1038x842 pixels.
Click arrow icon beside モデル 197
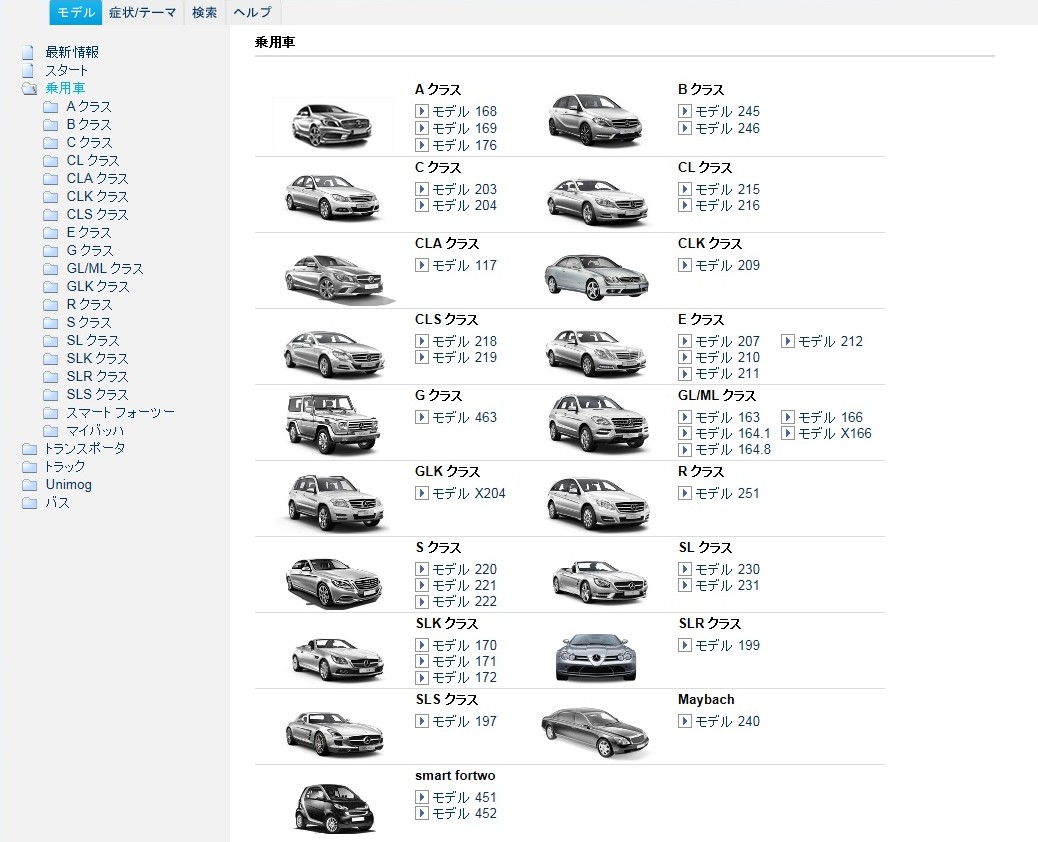pos(422,722)
